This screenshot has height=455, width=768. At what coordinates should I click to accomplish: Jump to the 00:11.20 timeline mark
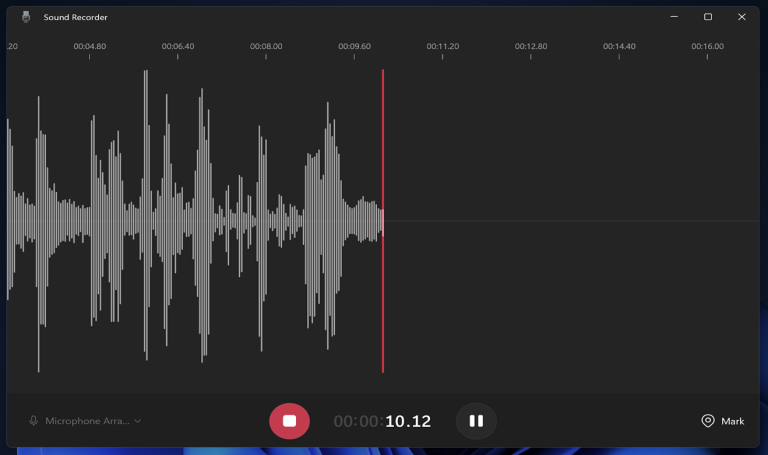click(443, 47)
